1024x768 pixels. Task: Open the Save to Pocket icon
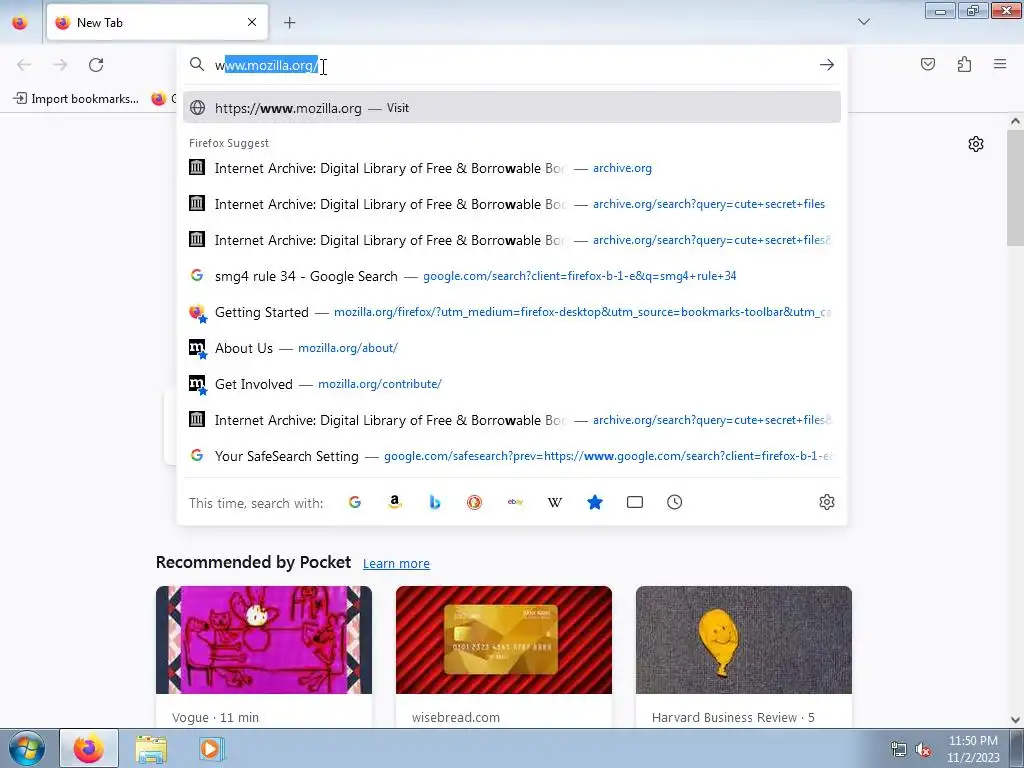pyautogui.click(x=928, y=64)
